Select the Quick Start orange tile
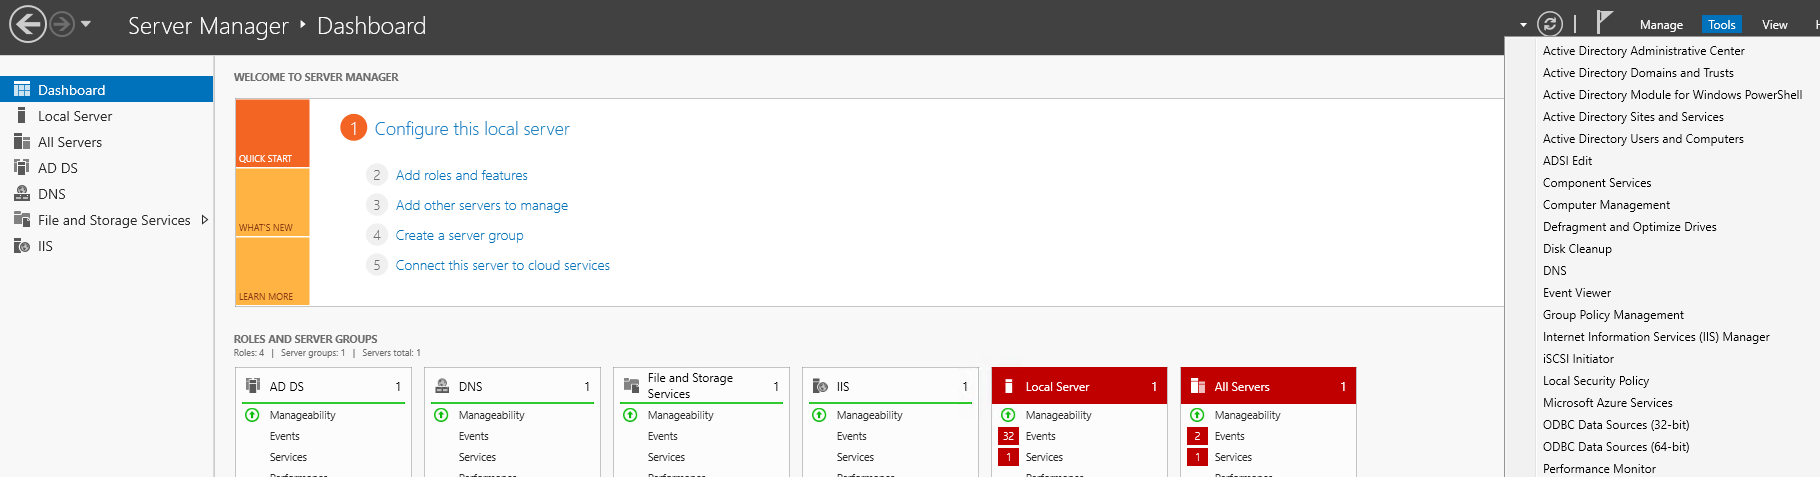Screen dimensions: 1820x477 272,133
